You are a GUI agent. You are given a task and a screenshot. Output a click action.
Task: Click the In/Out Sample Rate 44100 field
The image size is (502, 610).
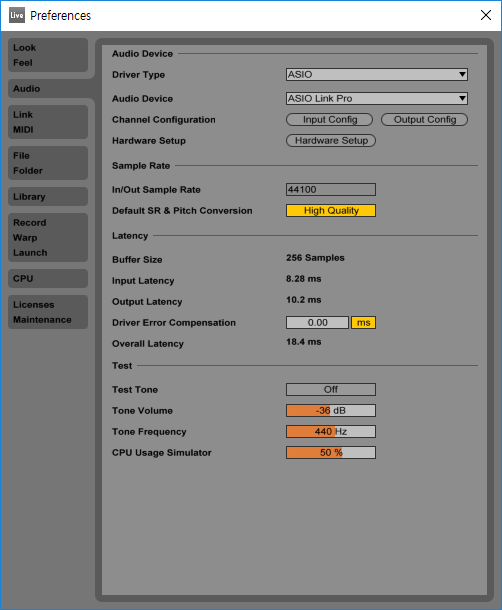[x=331, y=189]
